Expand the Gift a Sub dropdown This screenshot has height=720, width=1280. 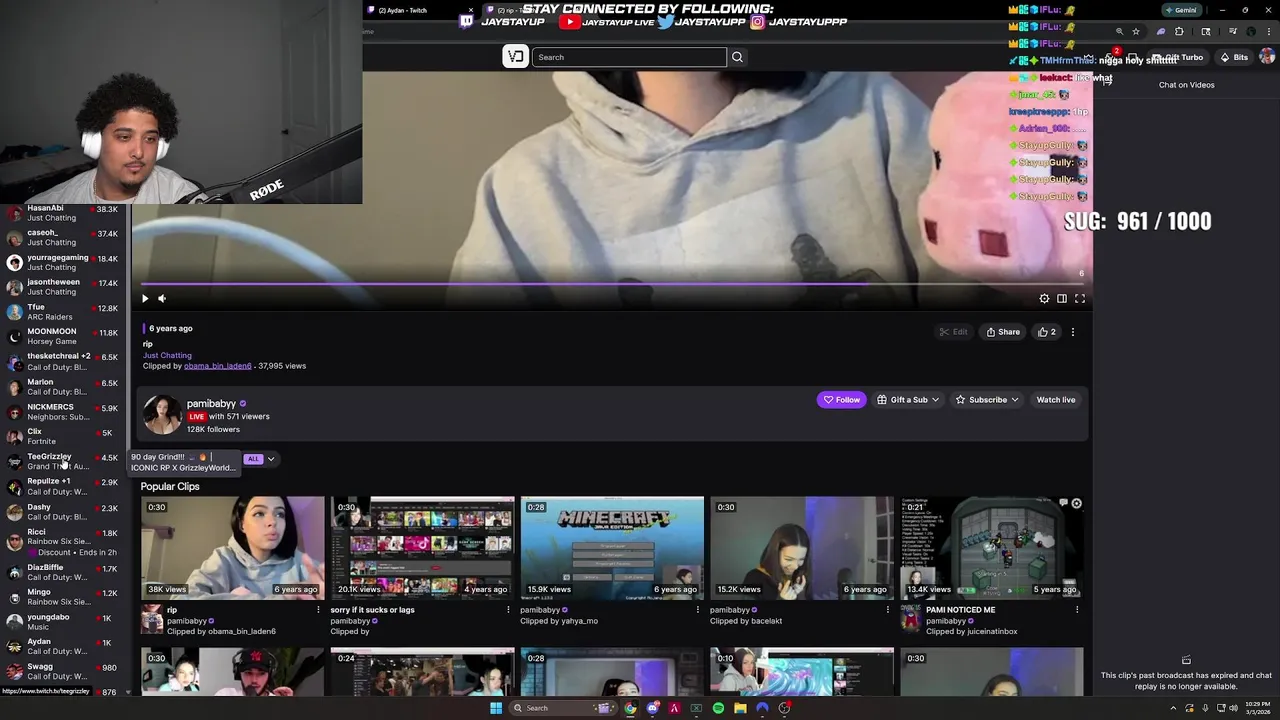click(908, 400)
